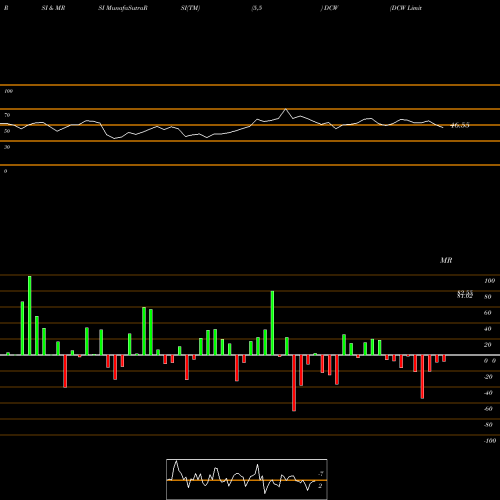Click the deepest red bar near -70
500x500 pixels.
(294, 383)
